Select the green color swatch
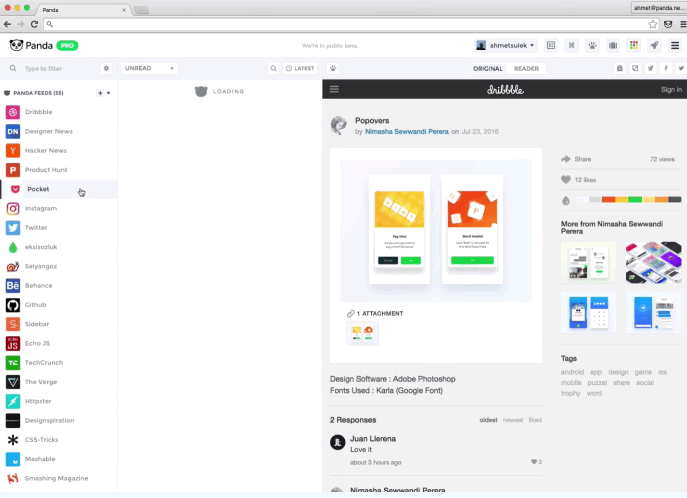The height and width of the screenshot is (498, 687). click(x=635, y=200)
